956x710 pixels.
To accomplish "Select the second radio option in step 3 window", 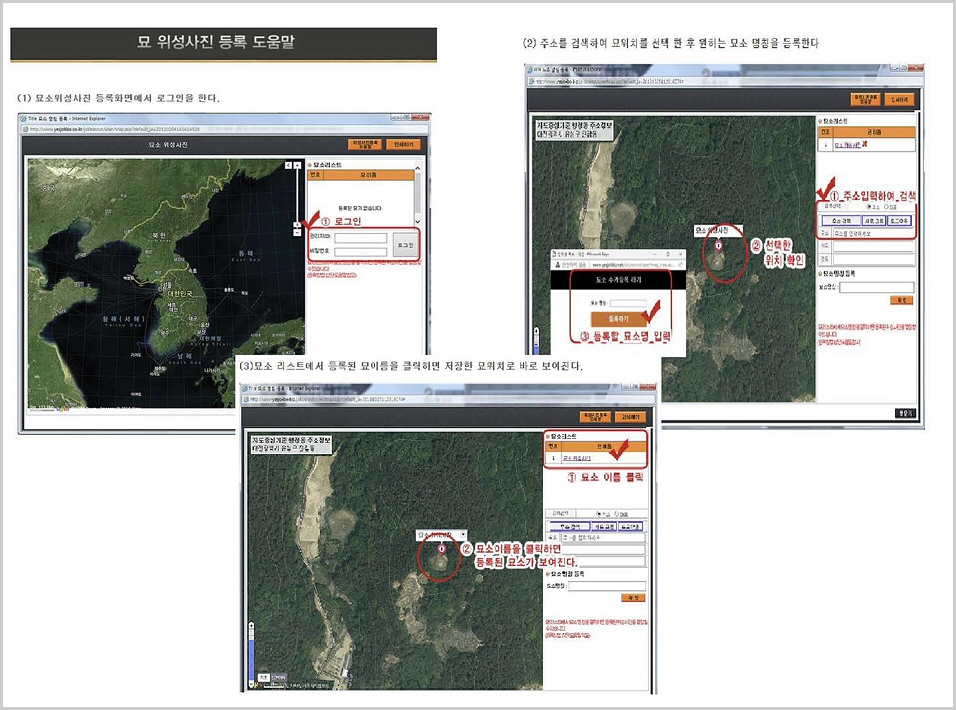I will click(616, 514).
